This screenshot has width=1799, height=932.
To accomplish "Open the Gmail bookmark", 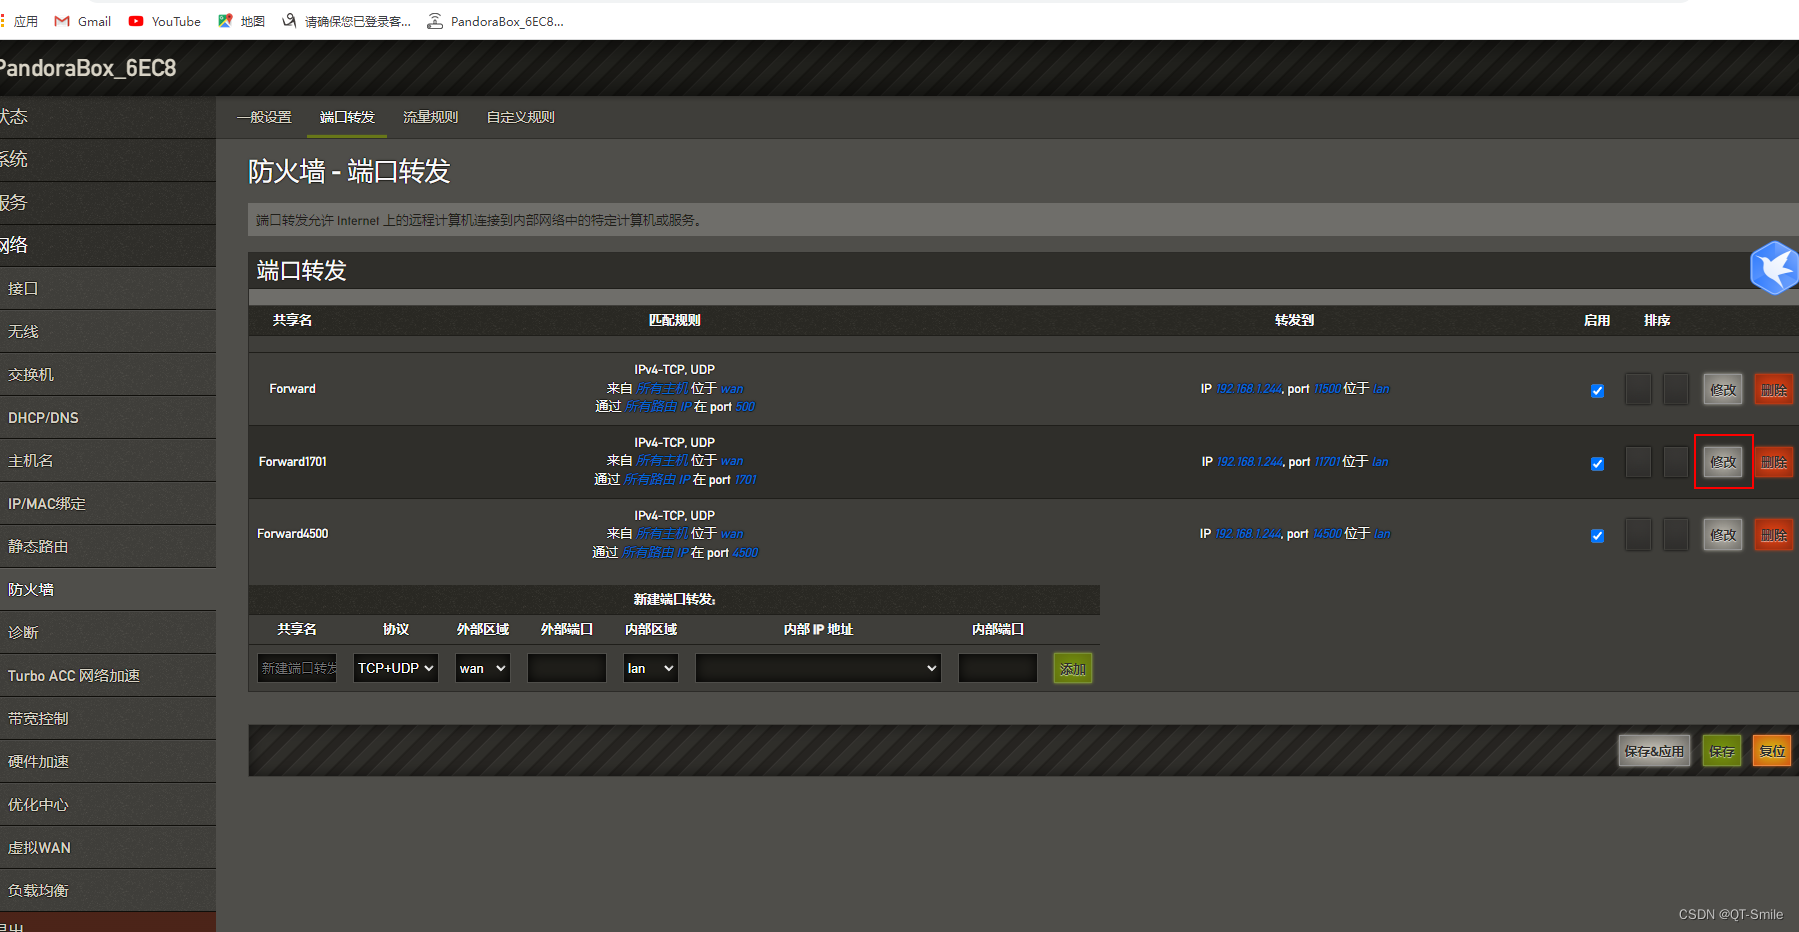I will pos(83,21).
